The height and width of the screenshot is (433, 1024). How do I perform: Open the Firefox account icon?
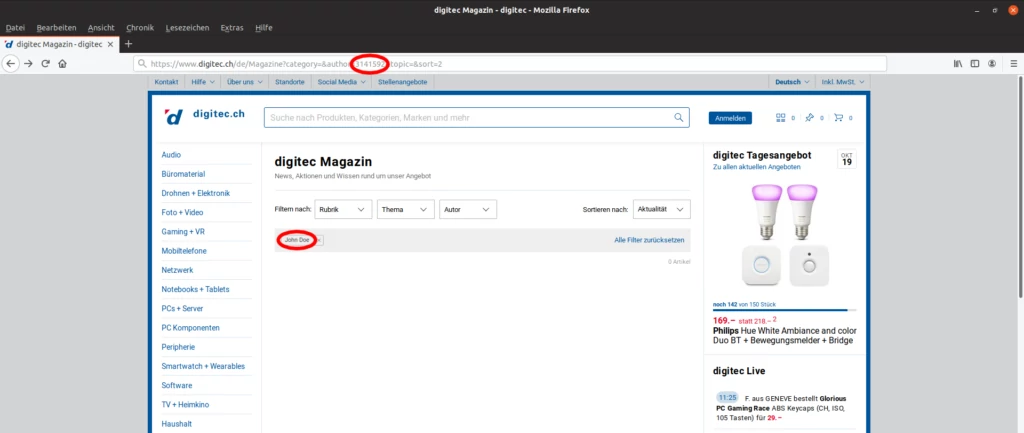click(x=992, y=63)
